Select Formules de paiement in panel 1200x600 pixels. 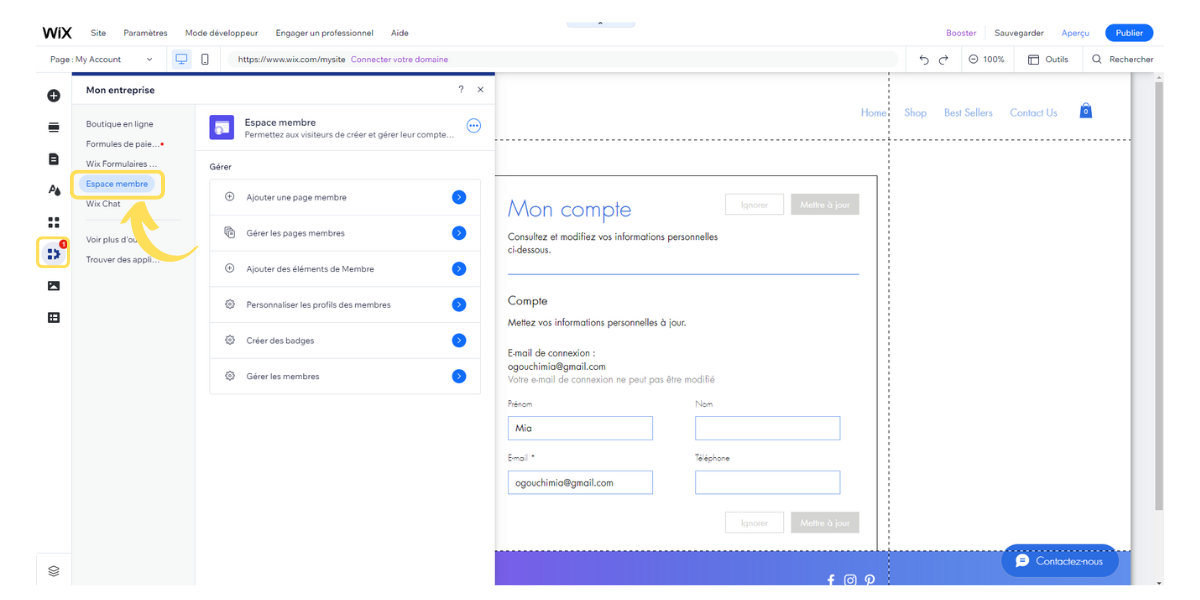click(x=123, y=144)
